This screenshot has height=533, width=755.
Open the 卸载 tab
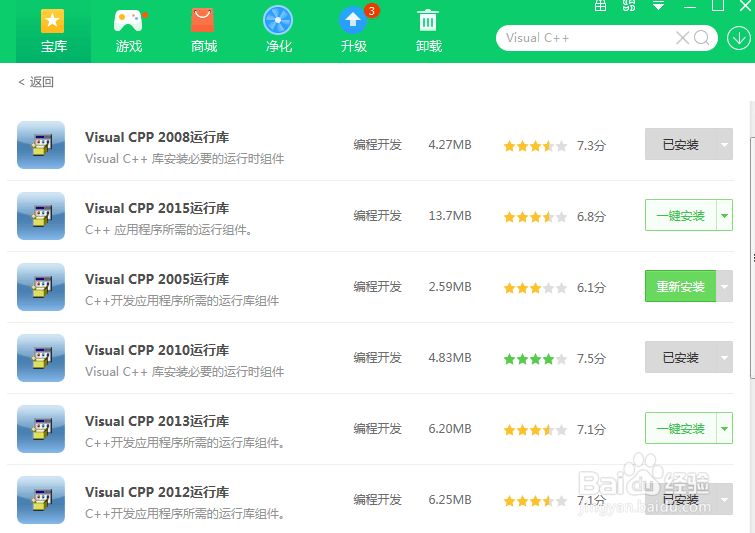click(429, 31)
